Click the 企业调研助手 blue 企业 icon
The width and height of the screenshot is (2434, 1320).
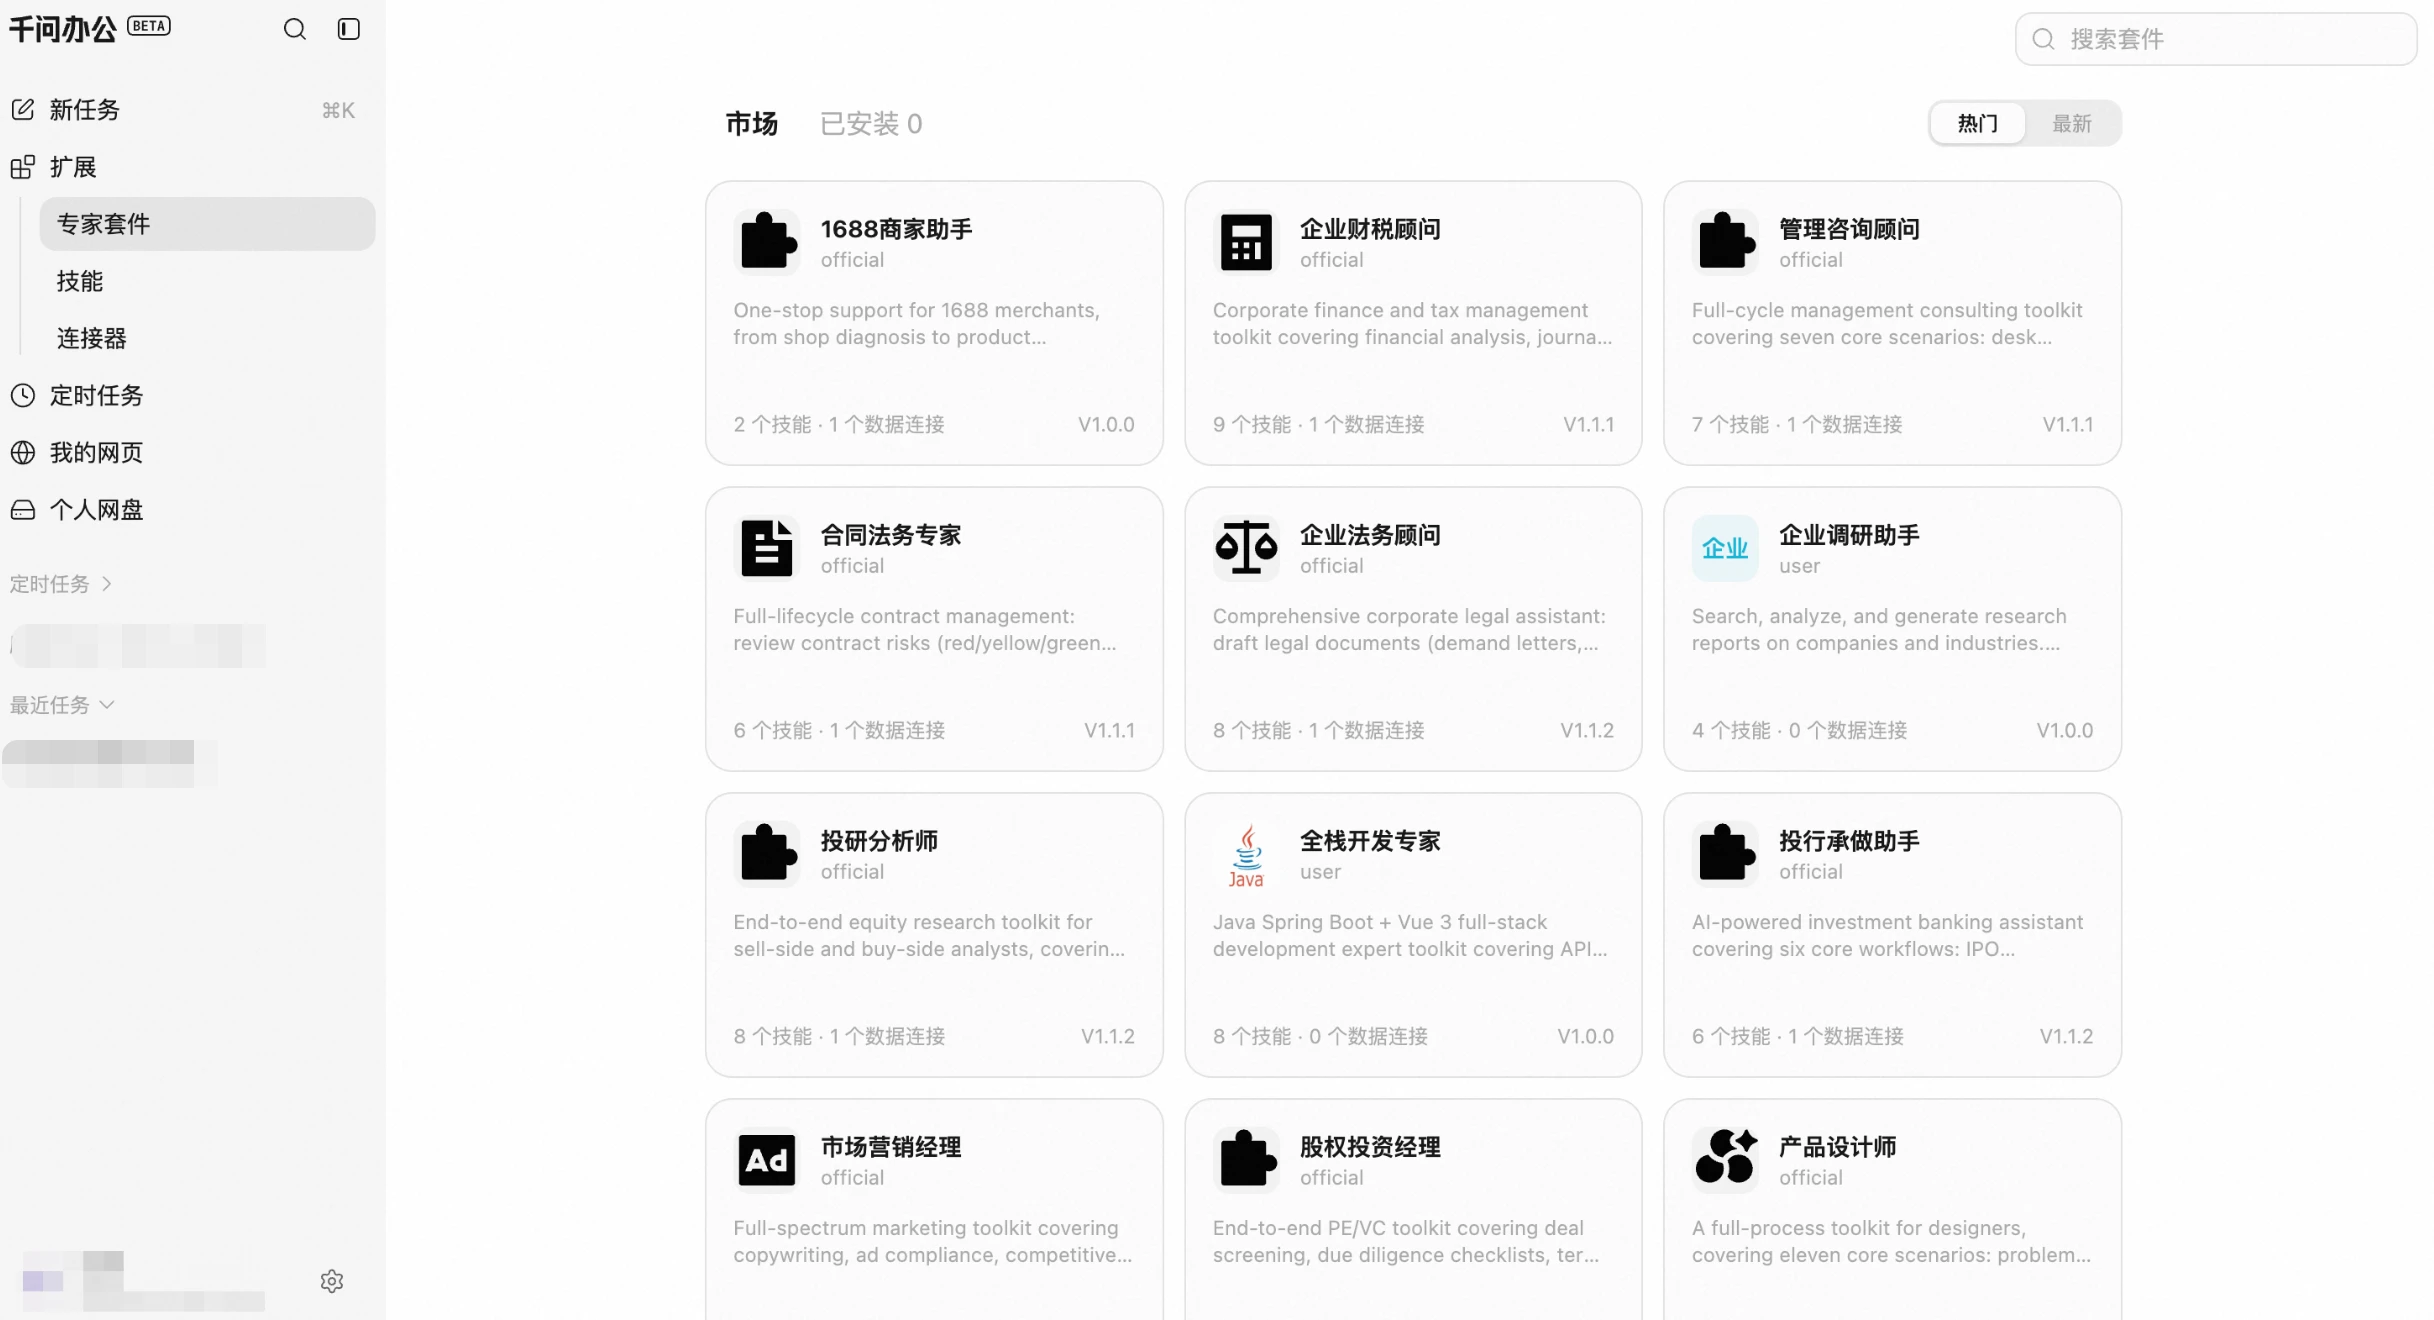coord(1725,548)
